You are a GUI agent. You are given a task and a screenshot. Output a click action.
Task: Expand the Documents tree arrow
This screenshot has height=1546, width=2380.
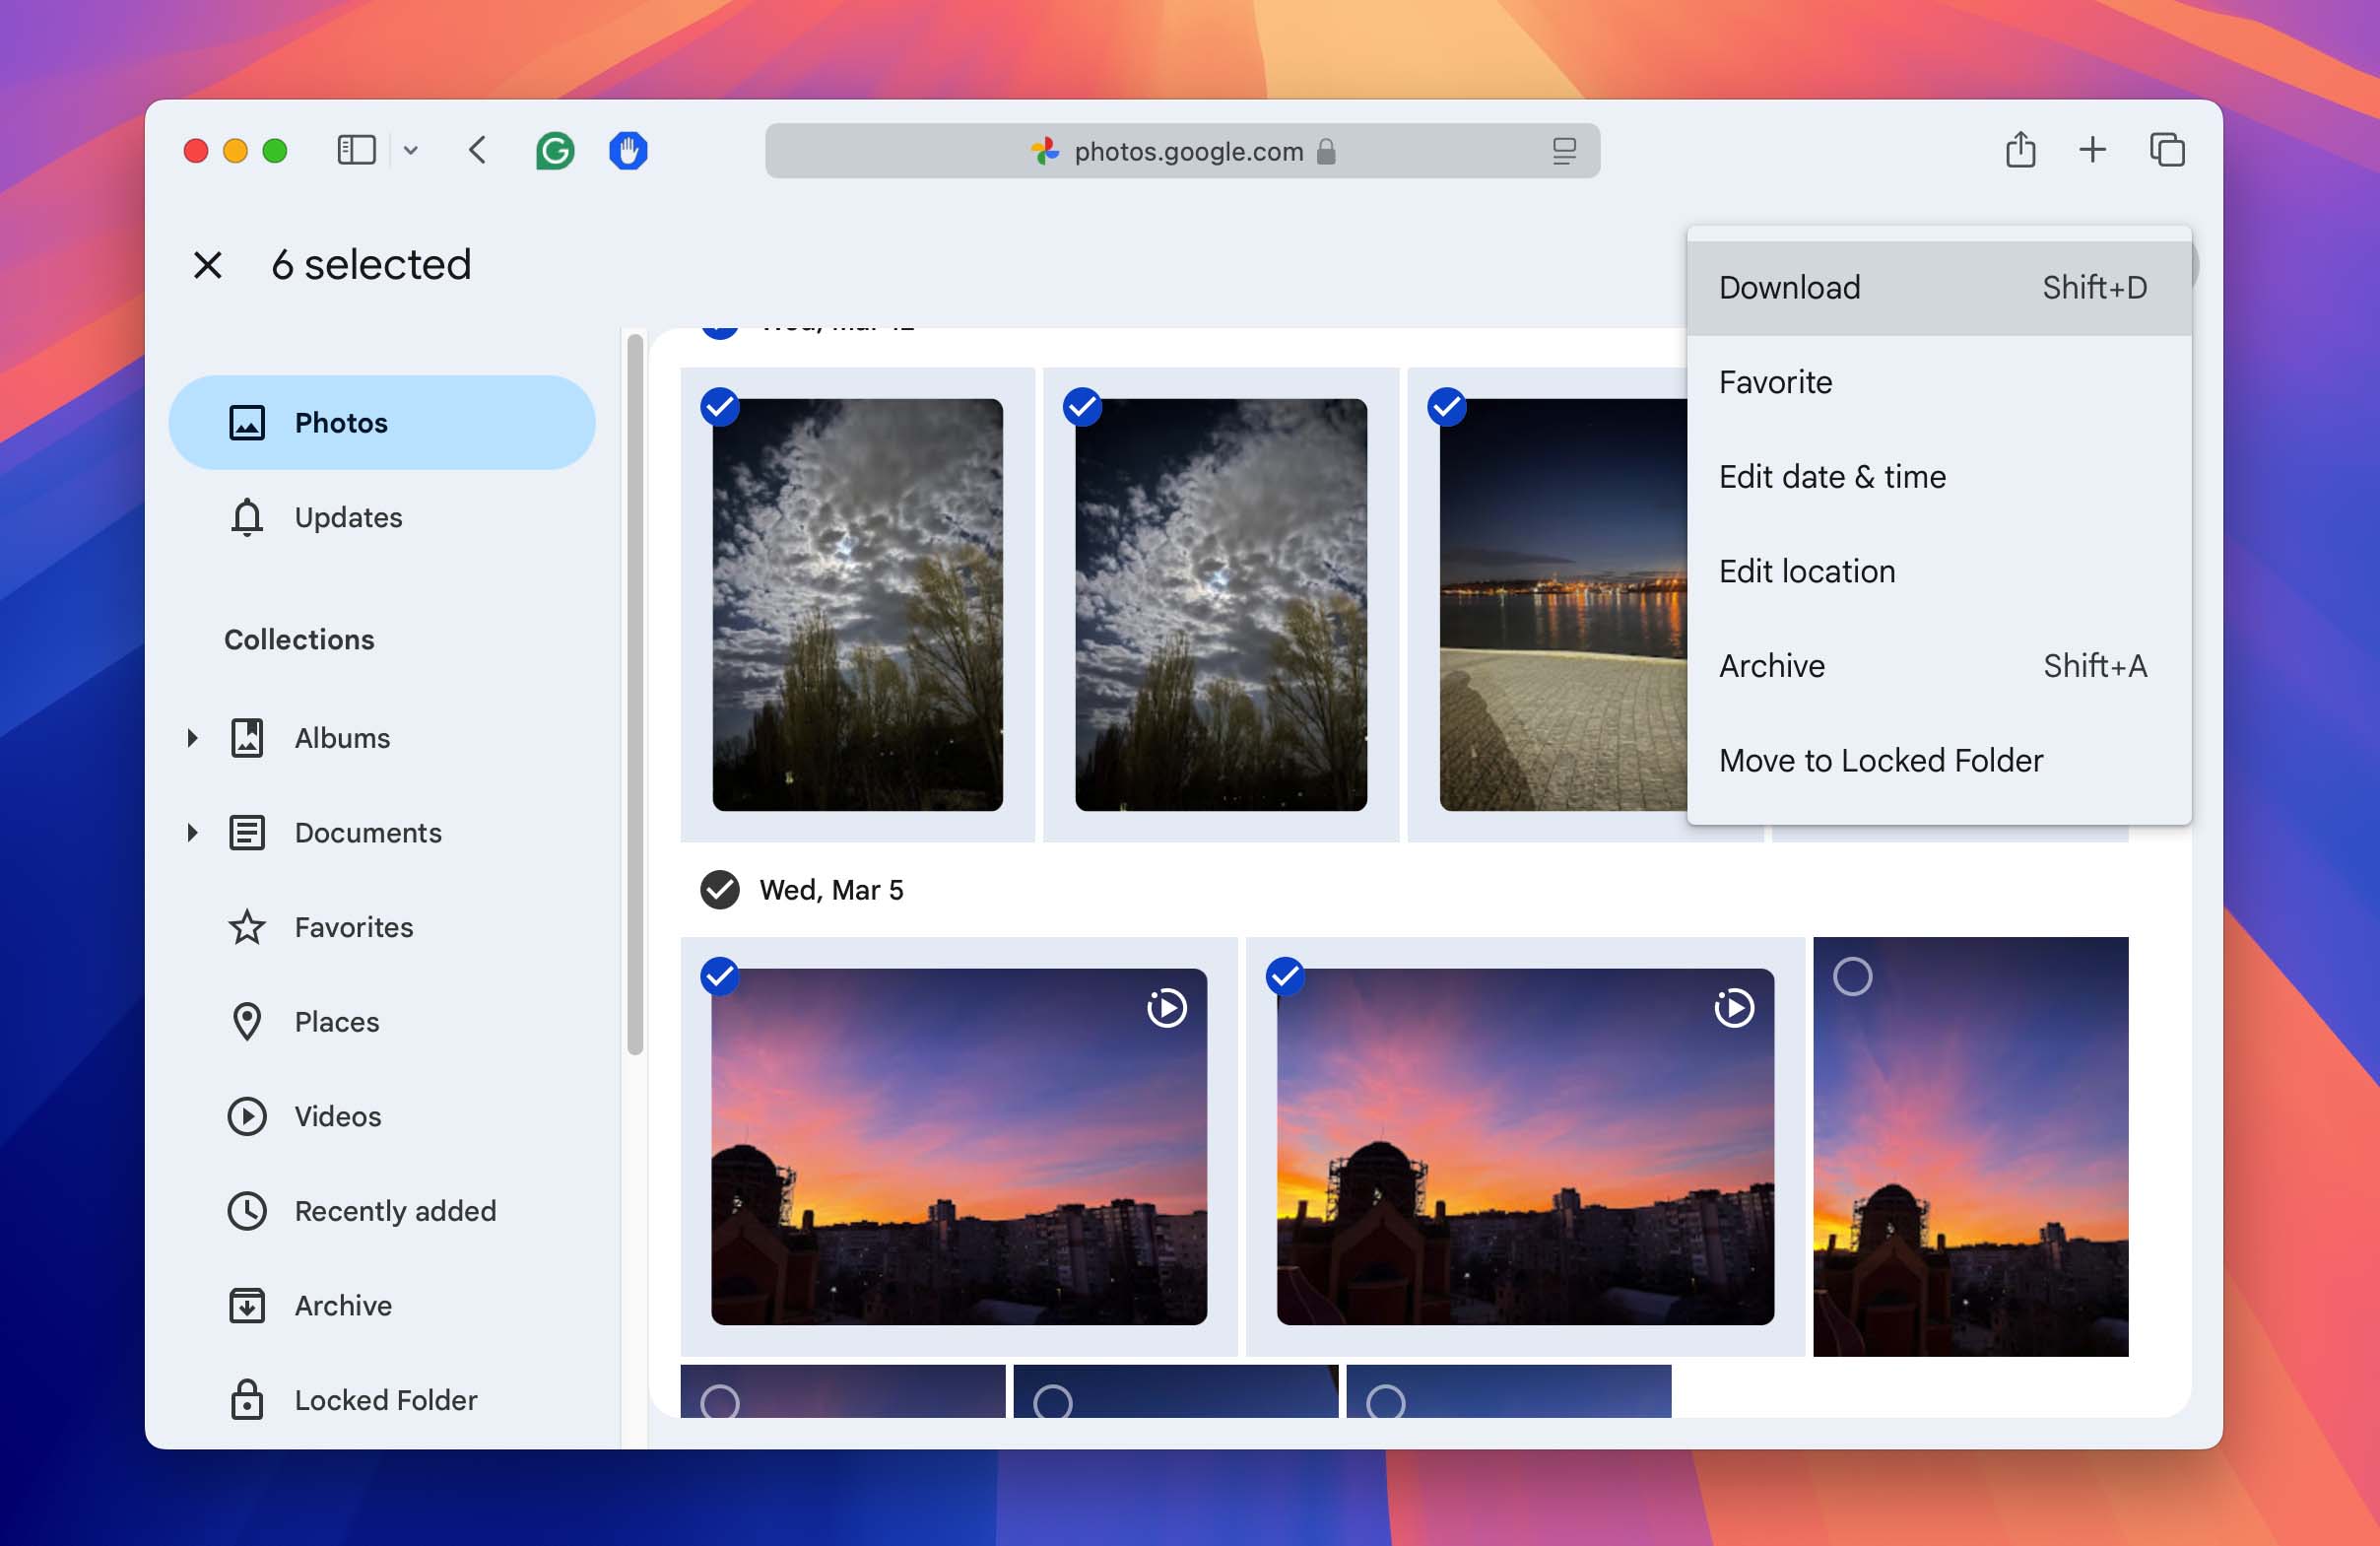pyautogui.click(x=192, y=832)
